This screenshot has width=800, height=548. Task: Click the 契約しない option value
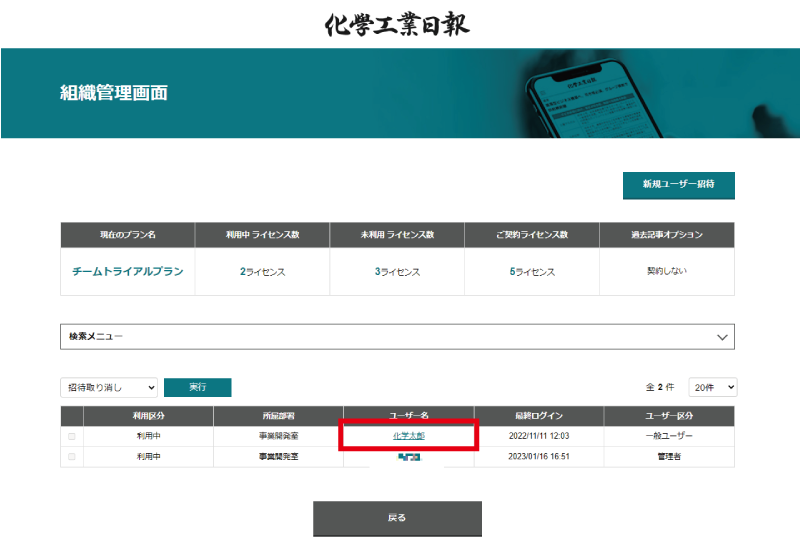point(667,271)
